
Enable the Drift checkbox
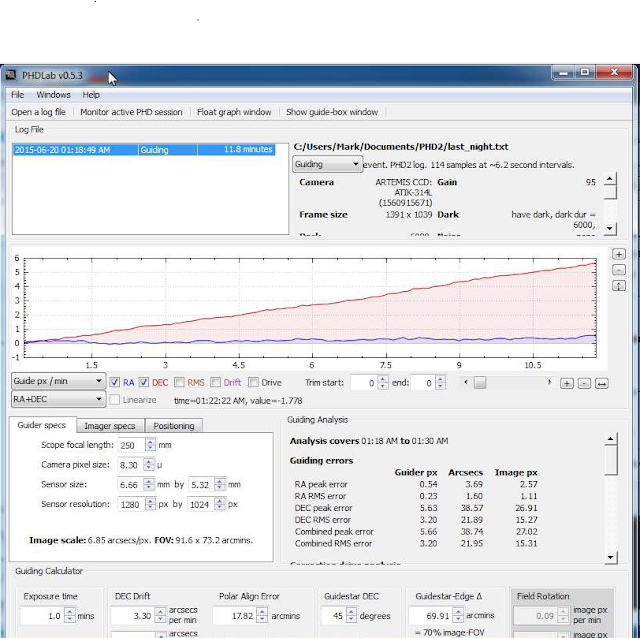[x=215, y=382]
